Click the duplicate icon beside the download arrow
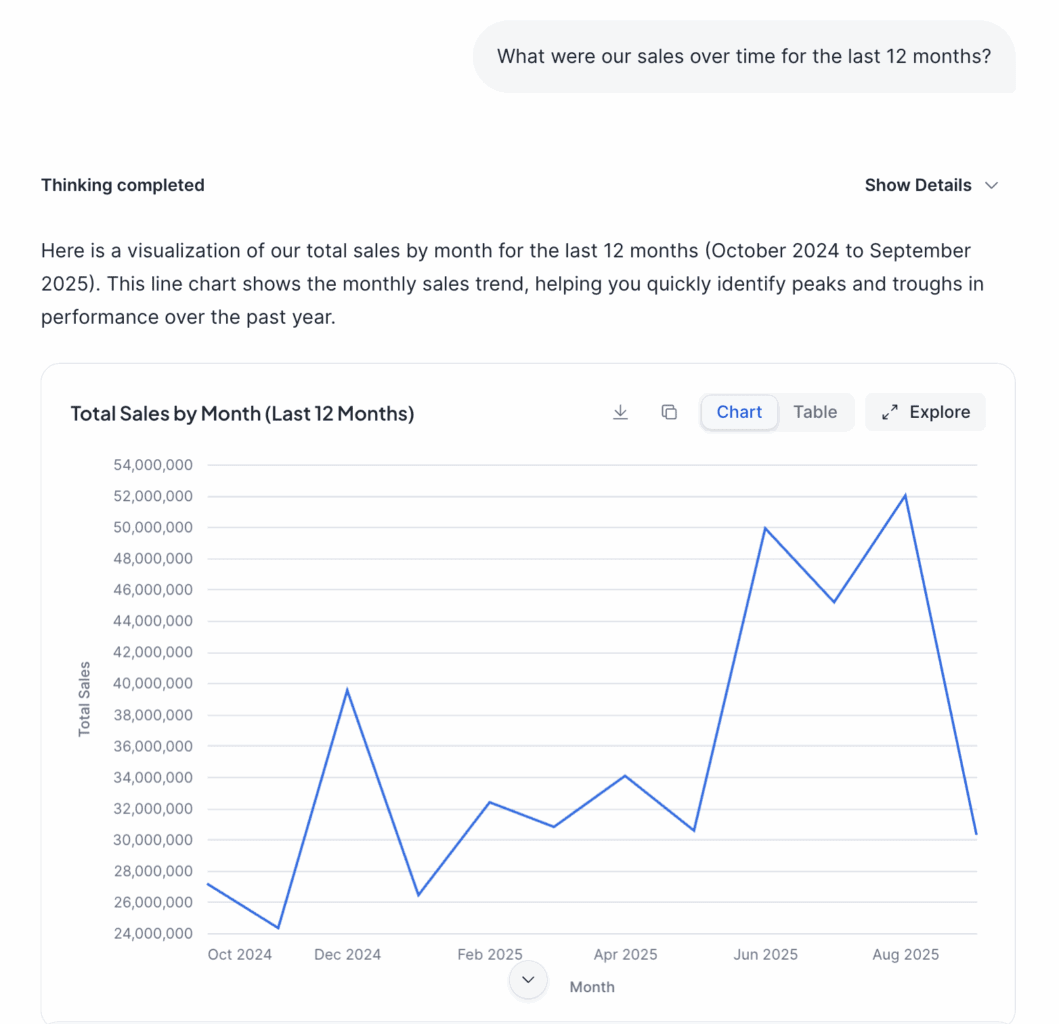The height and width of the screenshot is (1024, 1059). pyautogui.click(x=668, y=412)
